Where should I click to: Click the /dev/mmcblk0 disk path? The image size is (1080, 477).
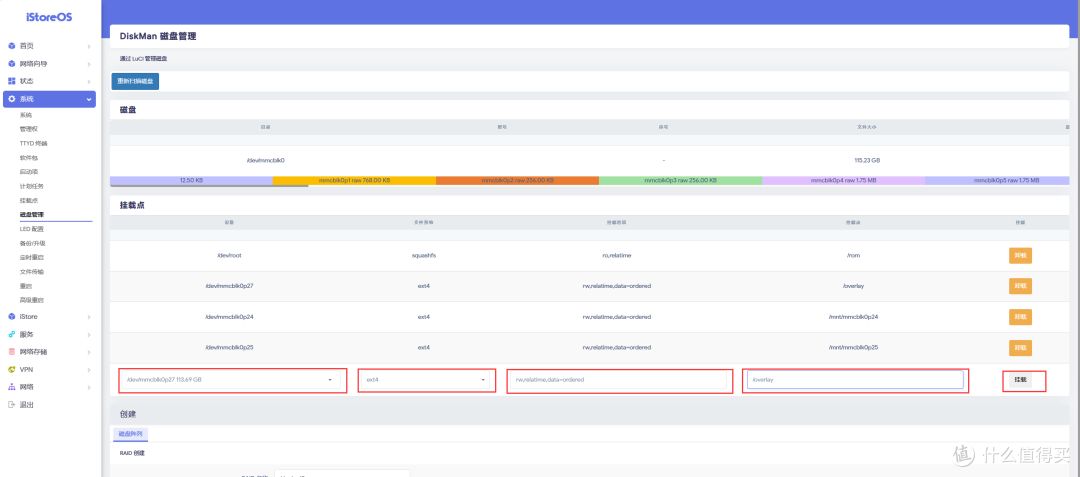coord(265,160)
